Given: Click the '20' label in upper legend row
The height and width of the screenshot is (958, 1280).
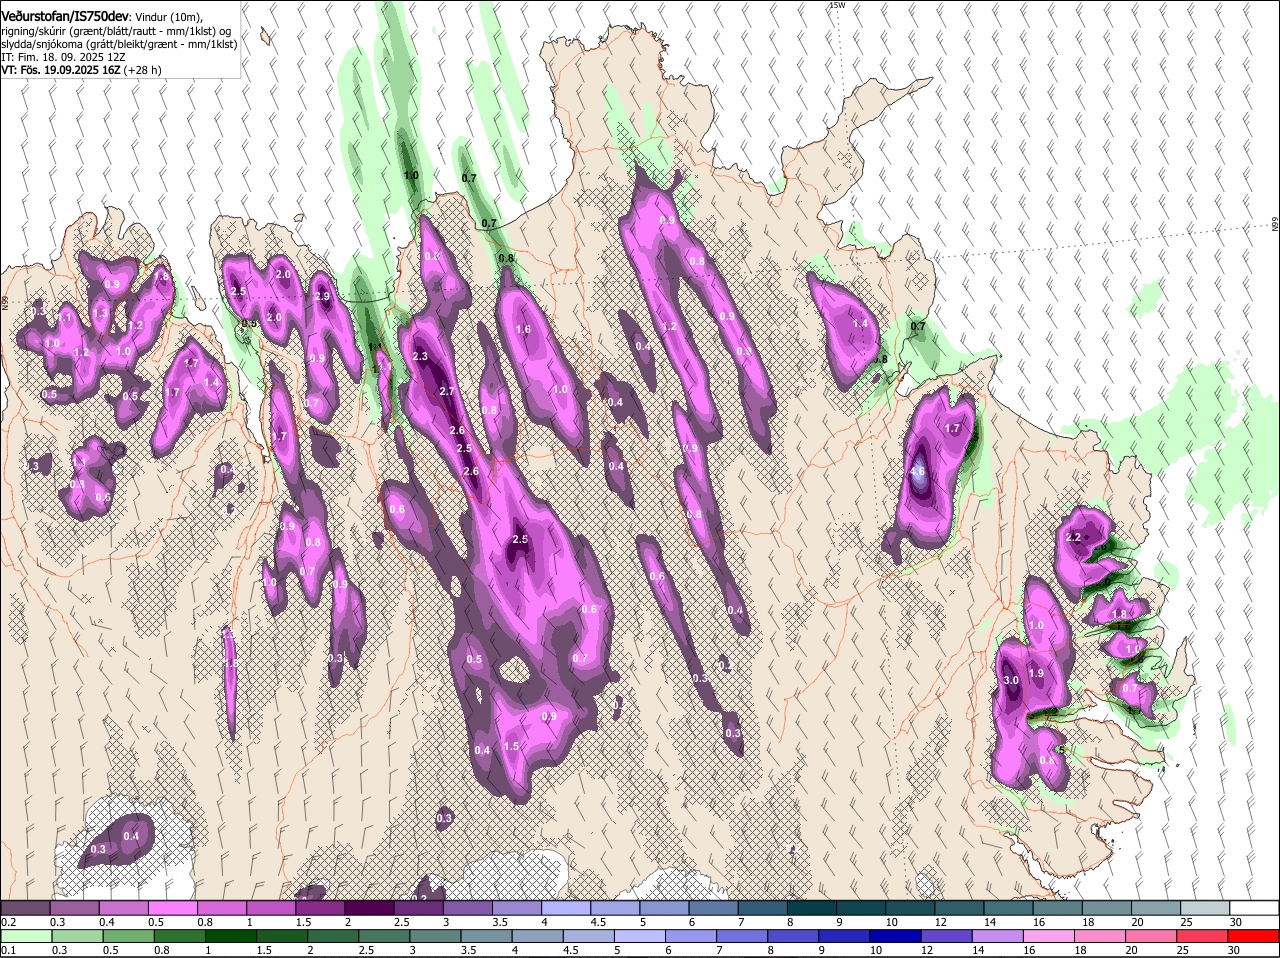Looking at the screenshot, I should [1137, 922].
